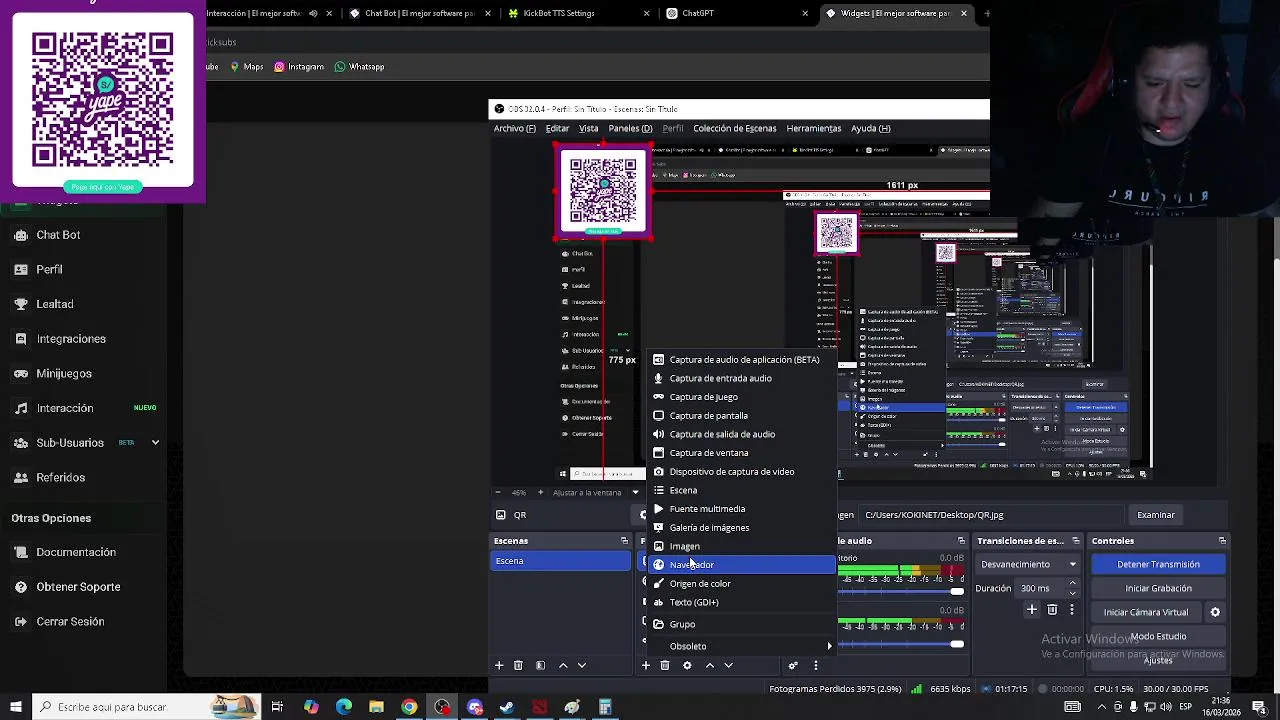Open the Herramientas menu in OBS
Screen dimensions: 1280x720
pyautogui.click(x=813, y=128)
